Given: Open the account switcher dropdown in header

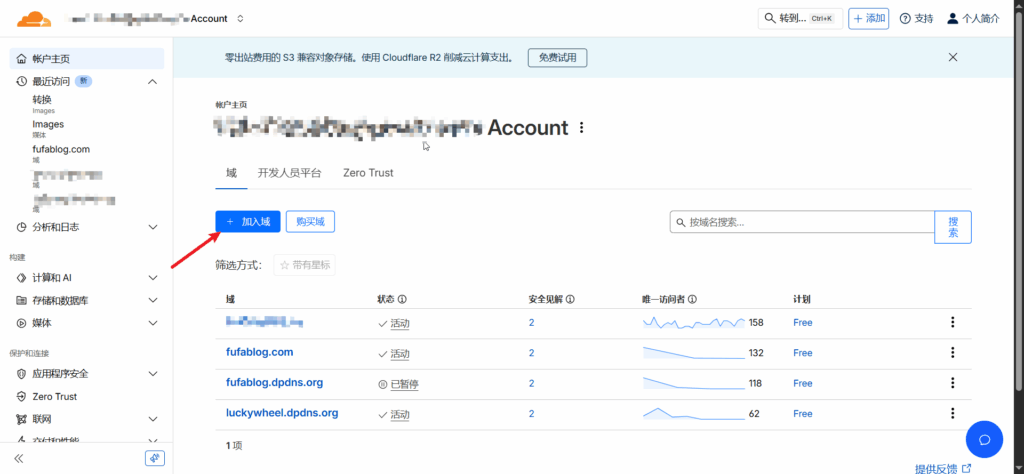Looking at the screenshot, I should coord(240,19).
